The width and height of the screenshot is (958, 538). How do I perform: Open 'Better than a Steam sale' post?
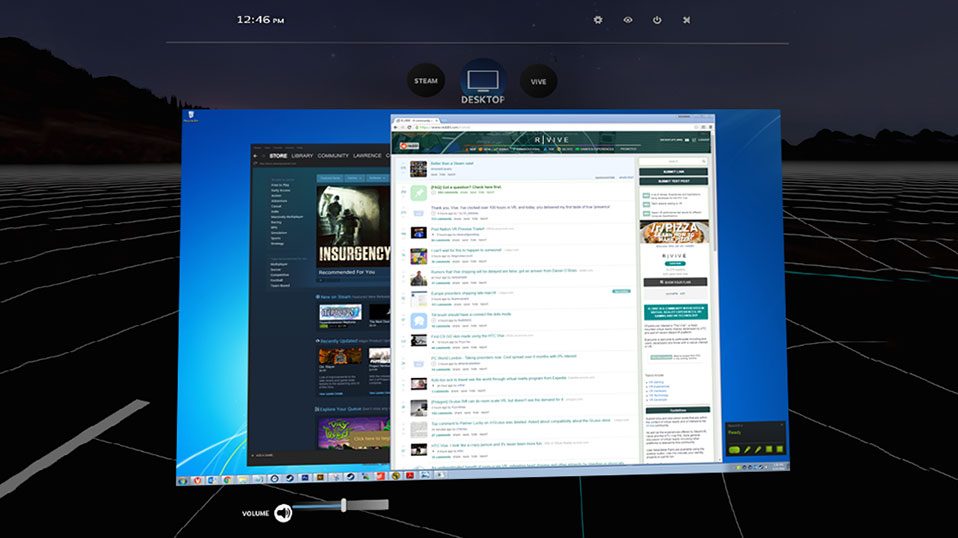[x=452, y=164]
